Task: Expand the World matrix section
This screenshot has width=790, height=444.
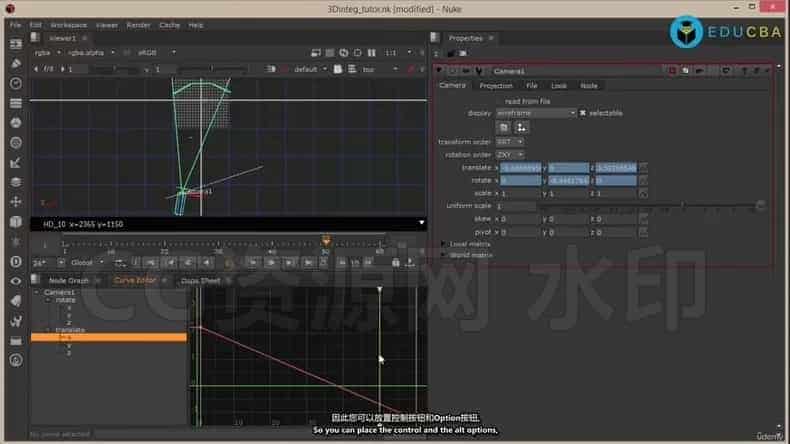Action: click(x=444, y=256)
